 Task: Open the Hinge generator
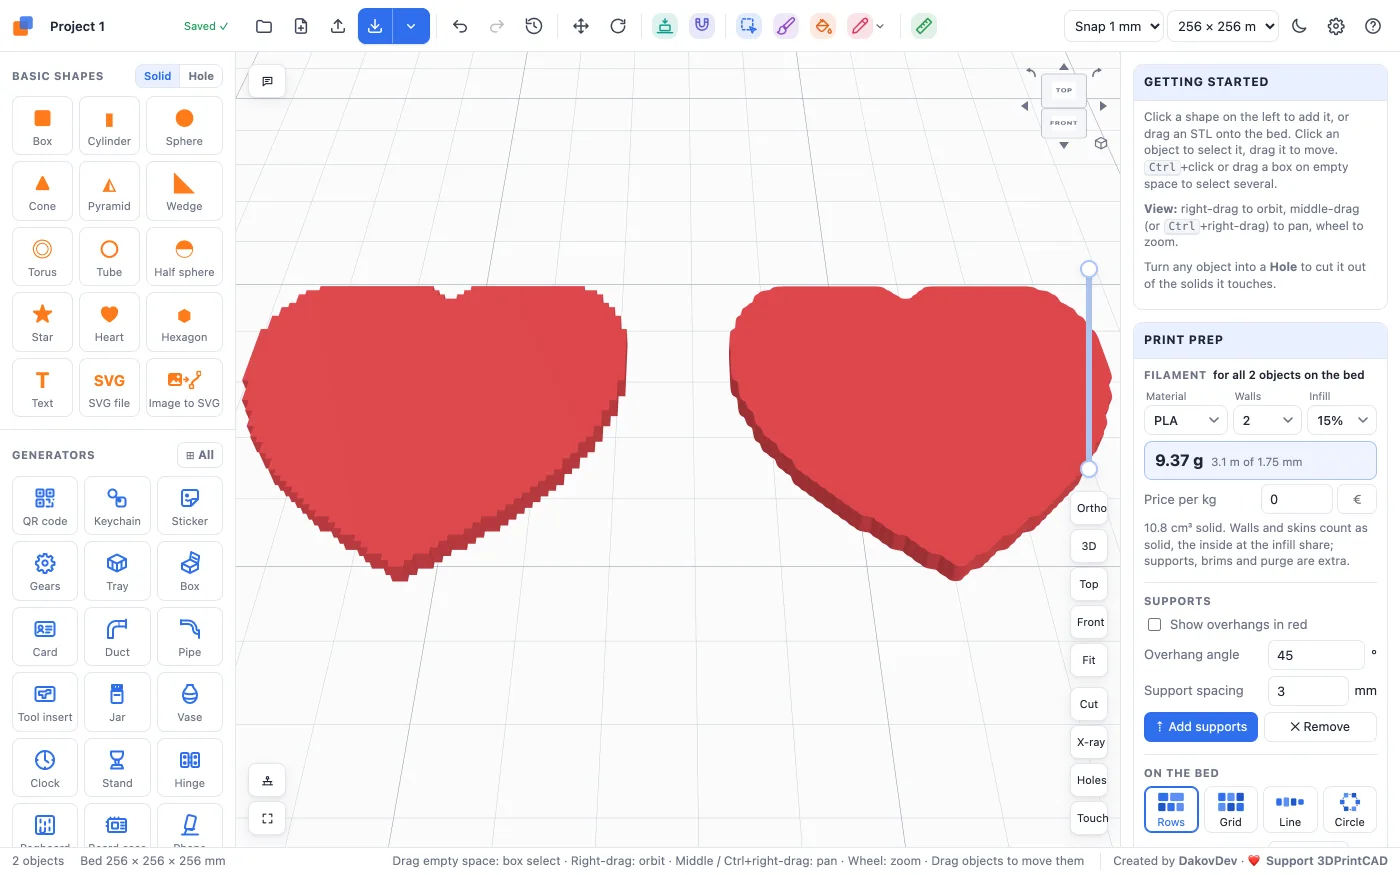190,768
